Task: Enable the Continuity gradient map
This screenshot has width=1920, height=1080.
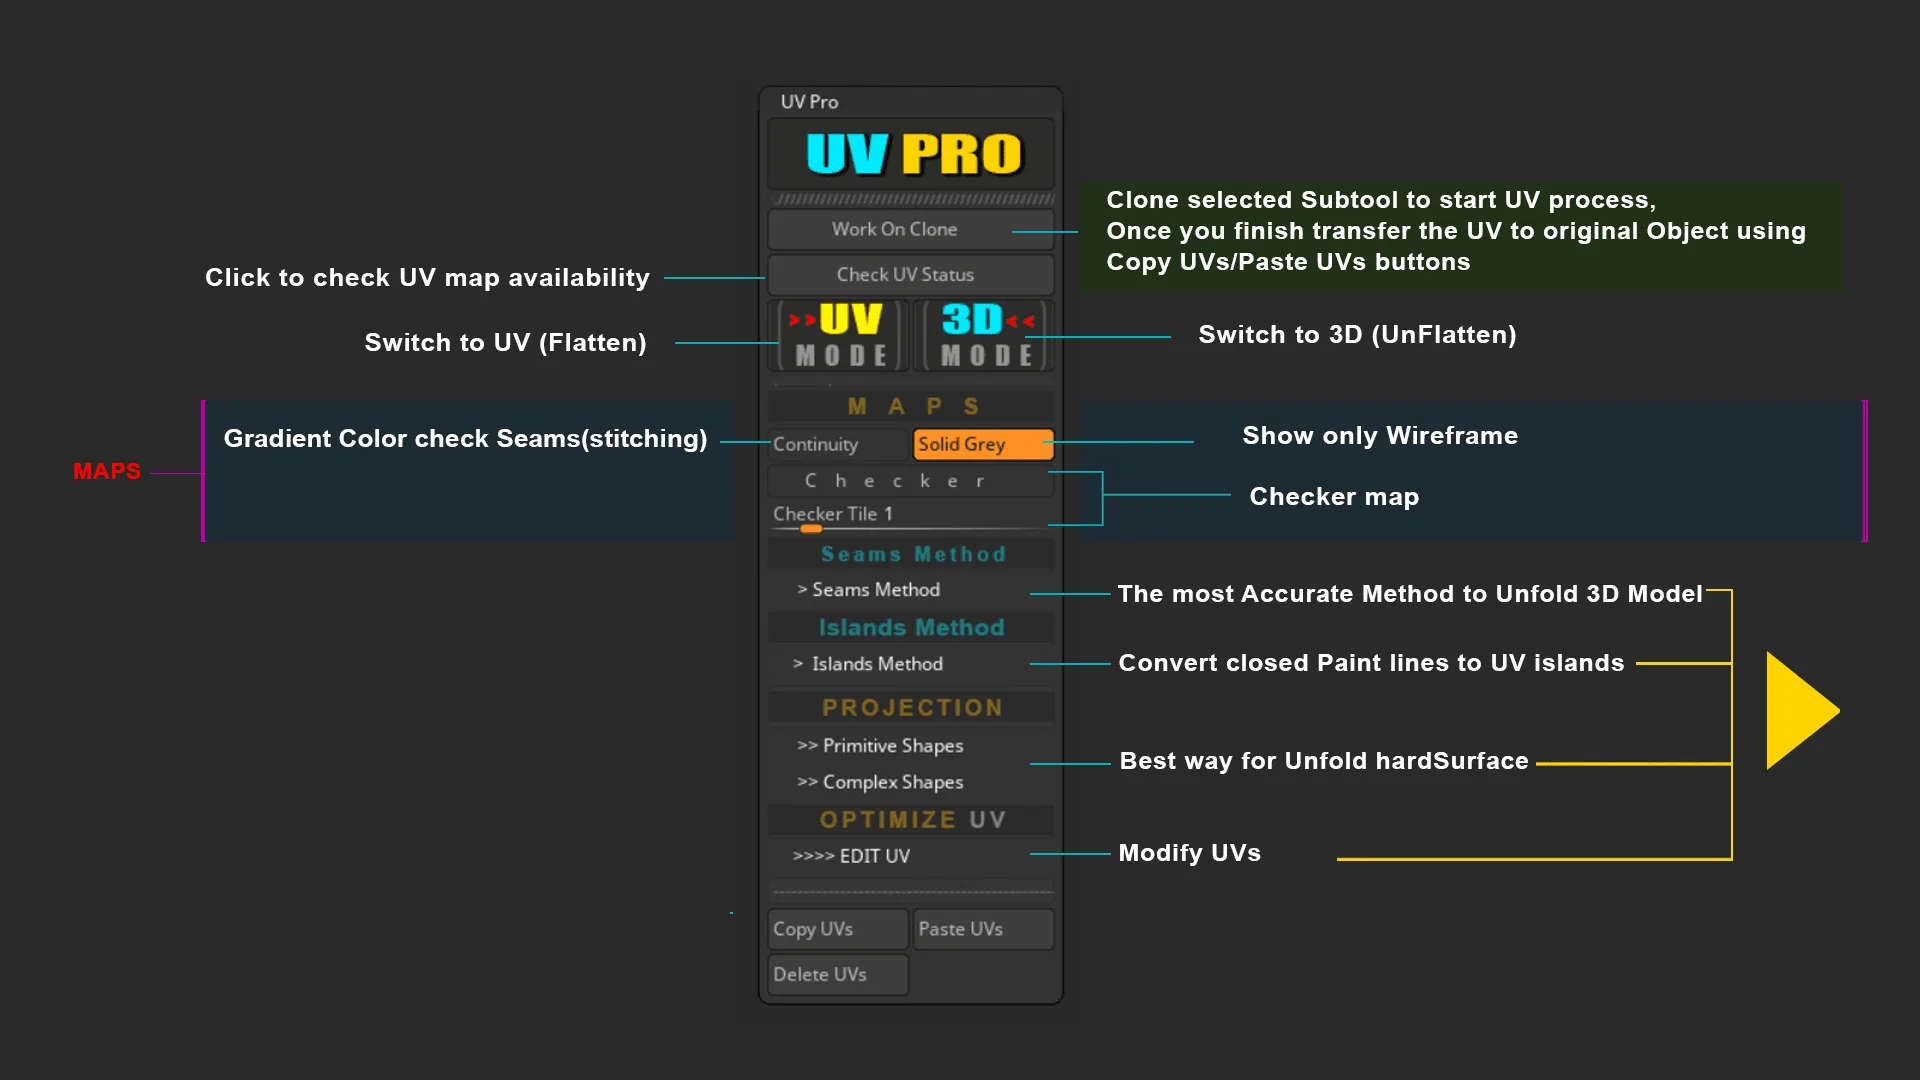Action: 836,444
